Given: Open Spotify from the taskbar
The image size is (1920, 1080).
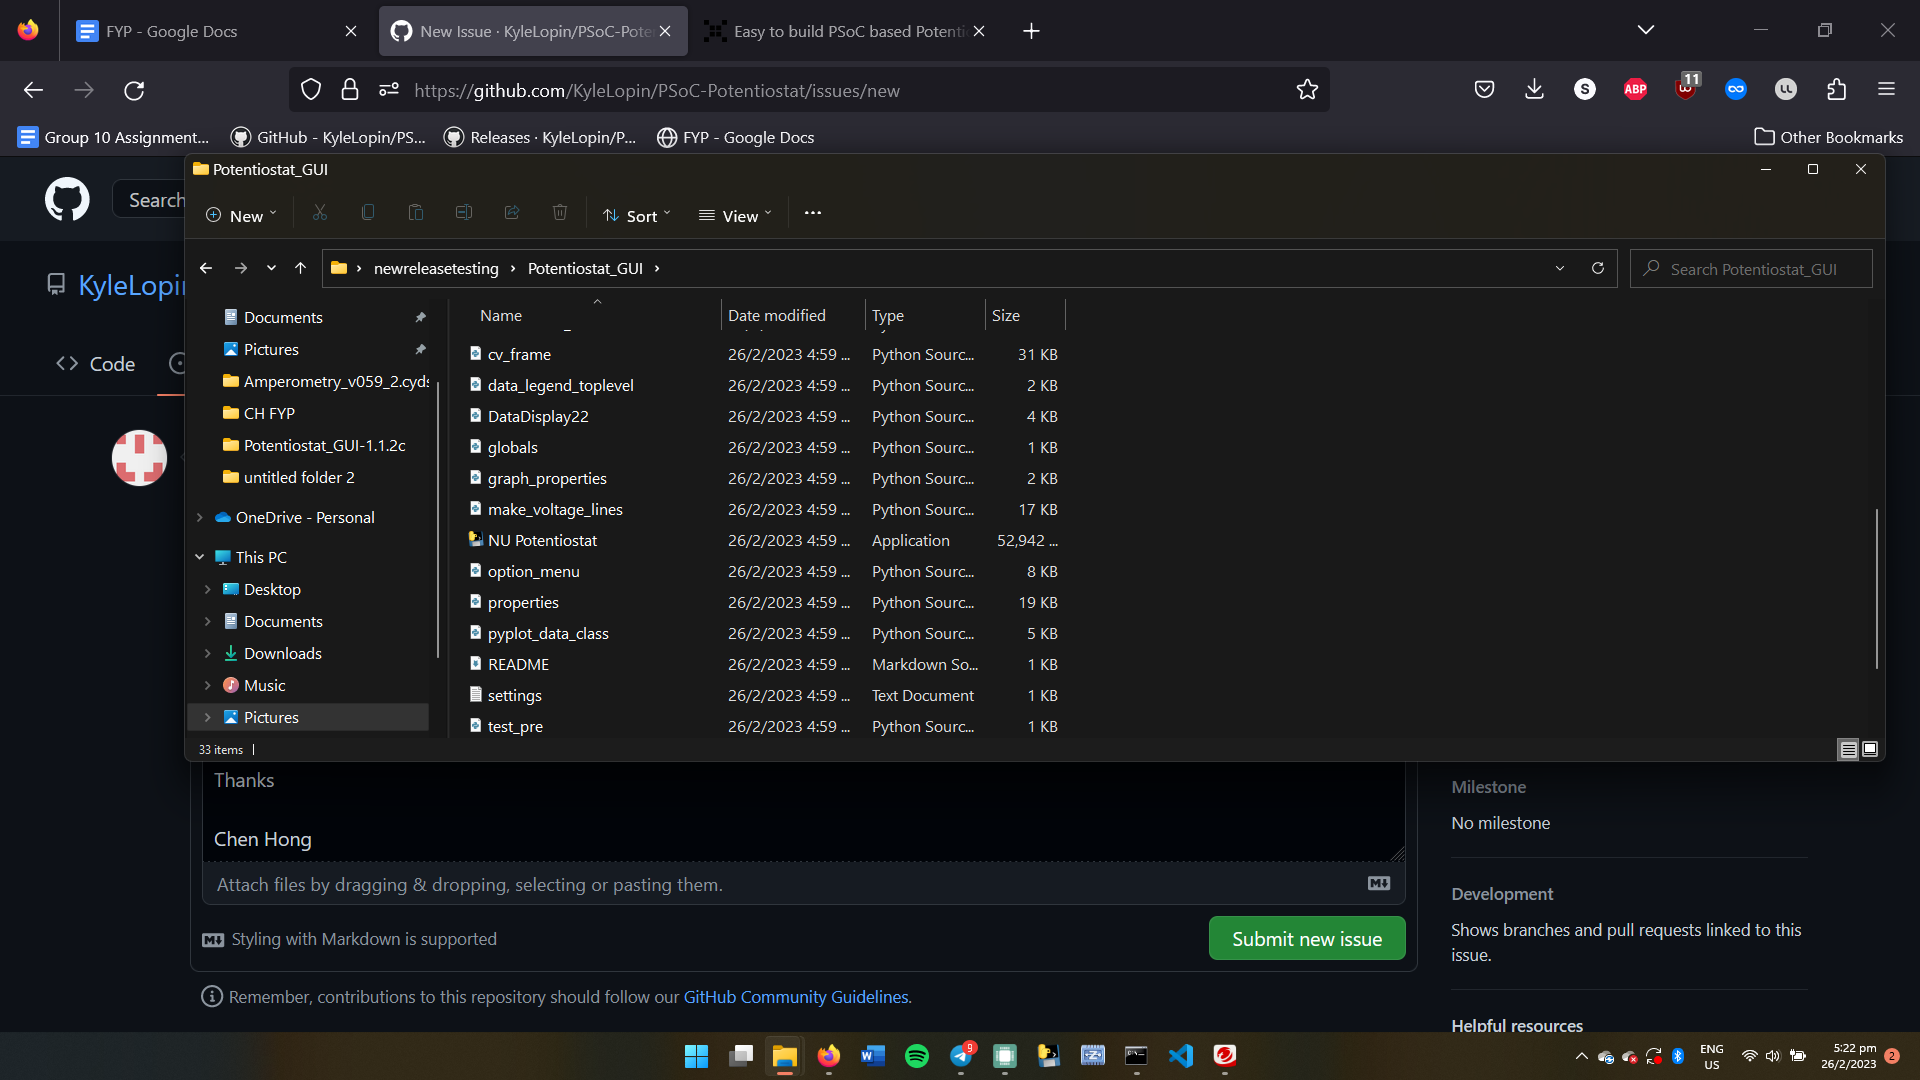Looking at the screenshot, I should point(916,1056).
